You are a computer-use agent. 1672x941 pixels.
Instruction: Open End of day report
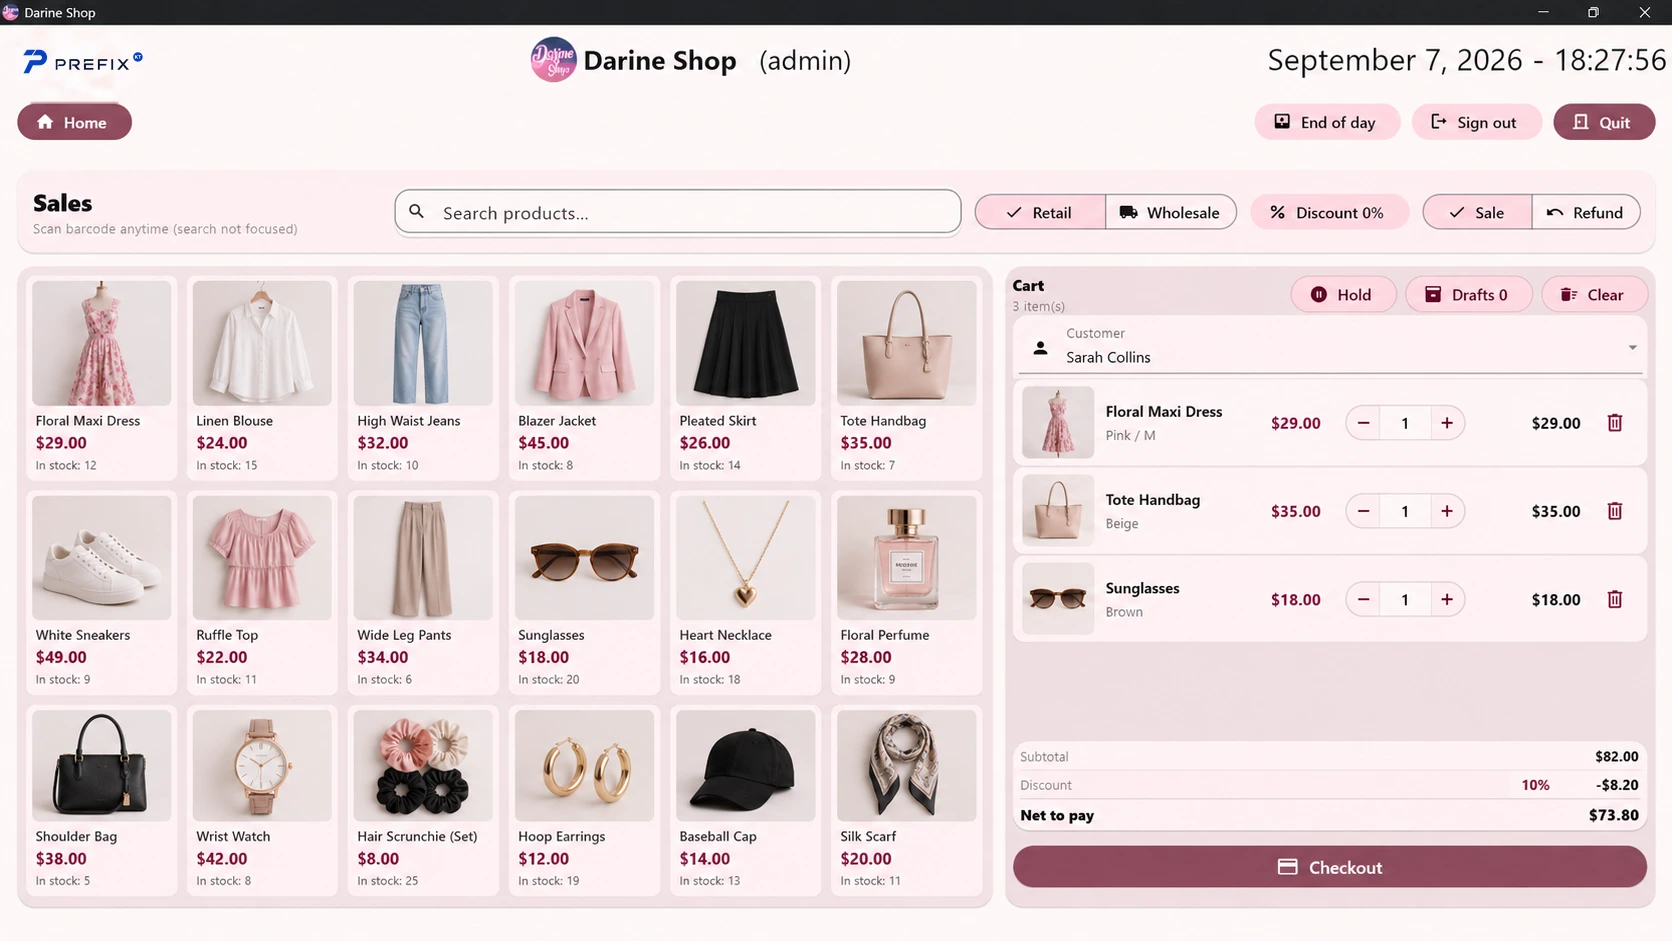[x=1326, y=122]
